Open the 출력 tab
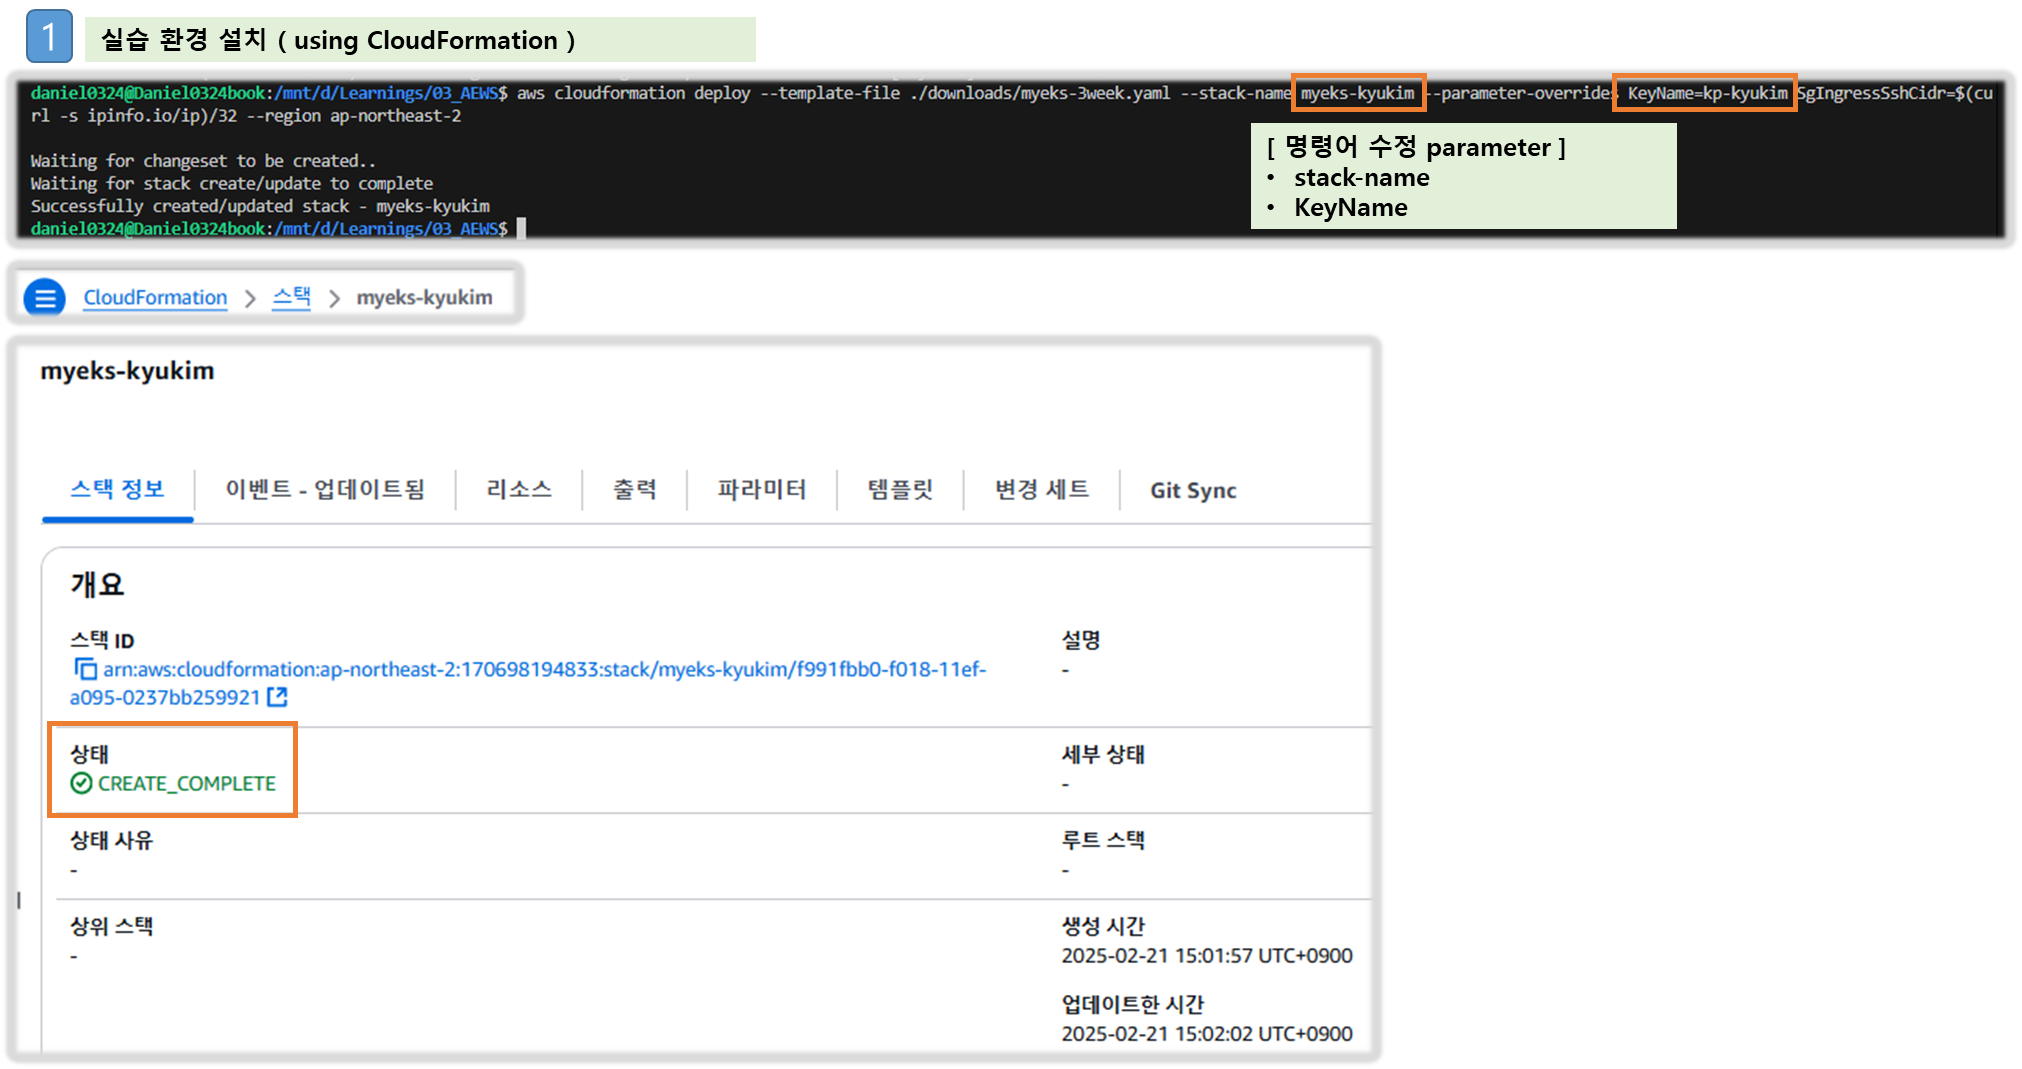The image size is (2022, 1069). pyautogui.click(x=635, y=490)
